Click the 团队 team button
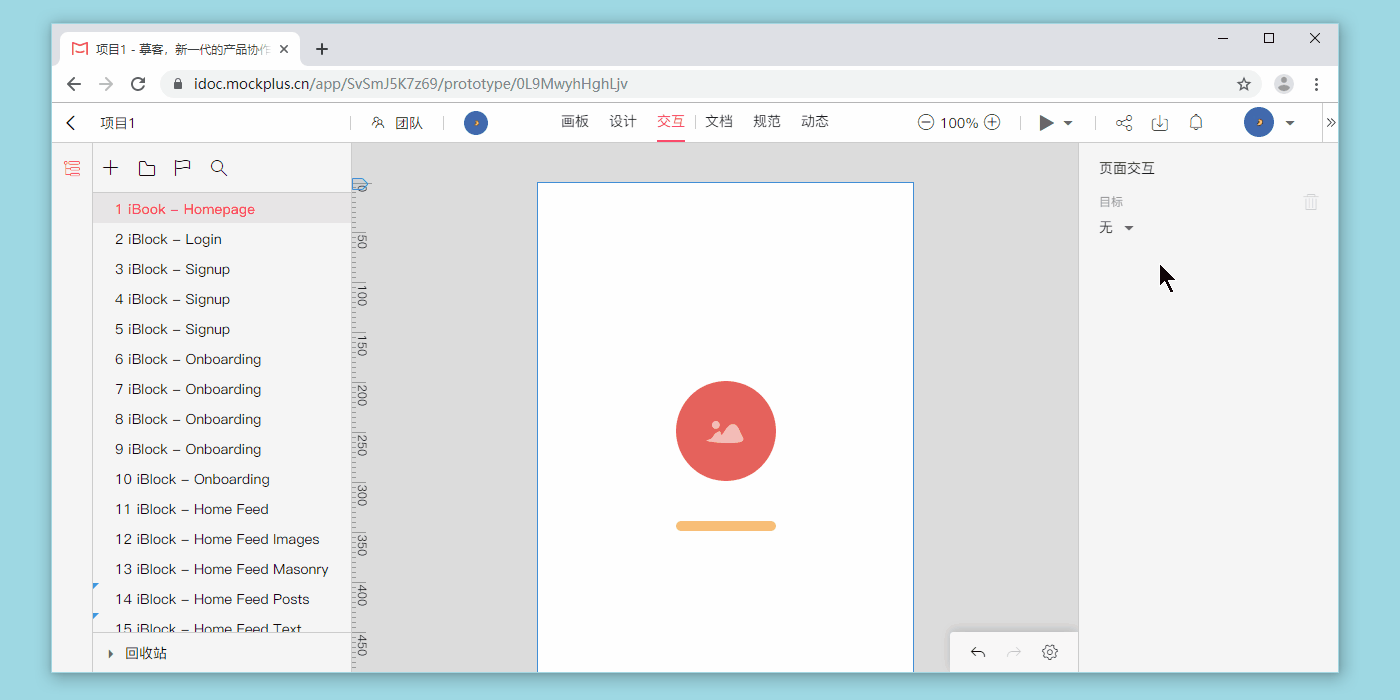 [x=397, y=123]
